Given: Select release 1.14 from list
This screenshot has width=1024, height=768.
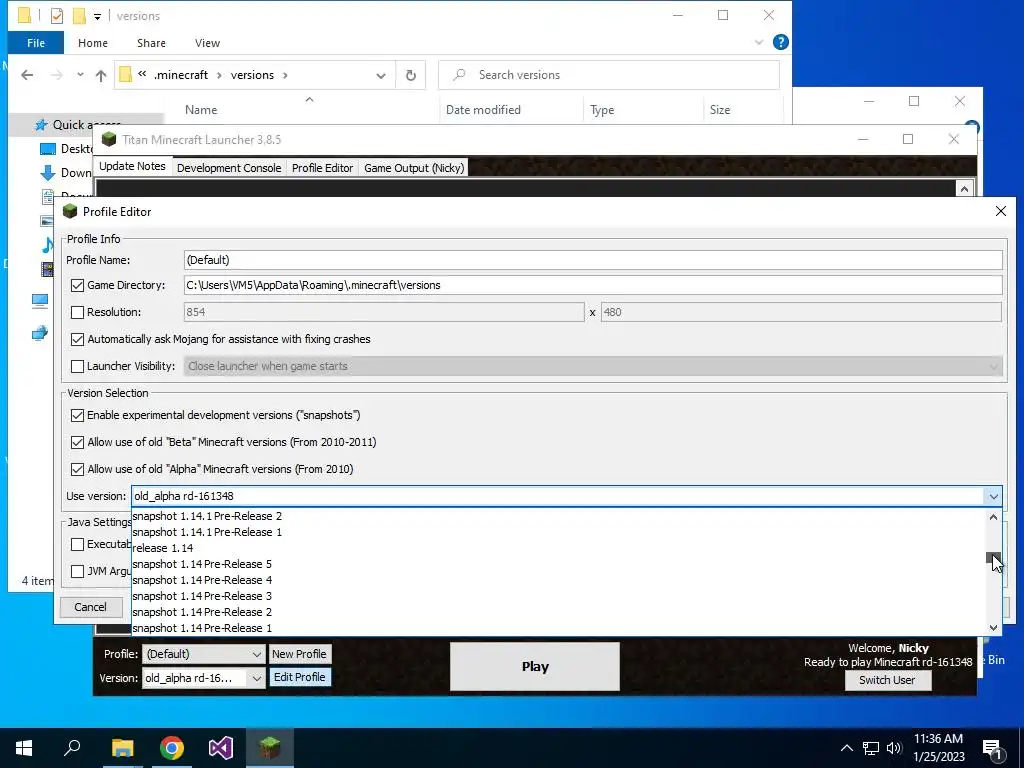Looking at the screenshot, I should tap(558, 548).
